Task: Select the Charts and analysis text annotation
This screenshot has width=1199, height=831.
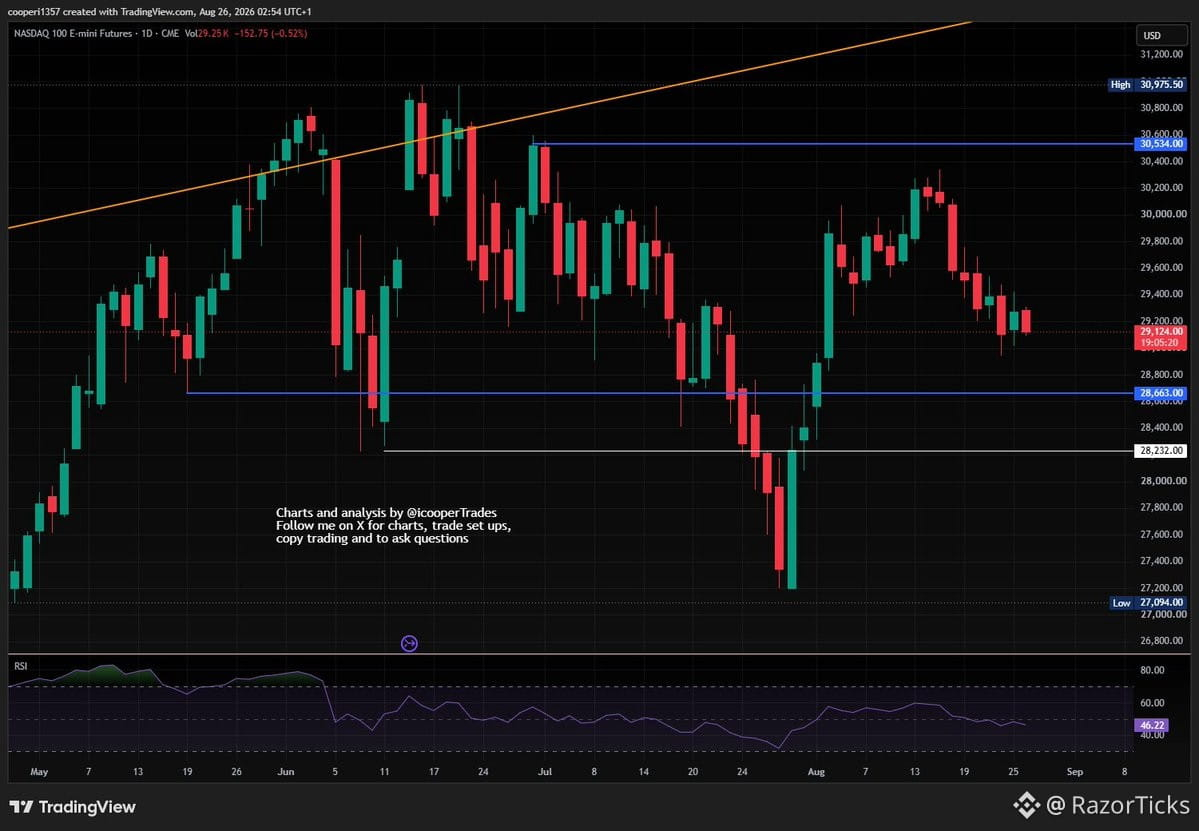Action: click(393, 525)
